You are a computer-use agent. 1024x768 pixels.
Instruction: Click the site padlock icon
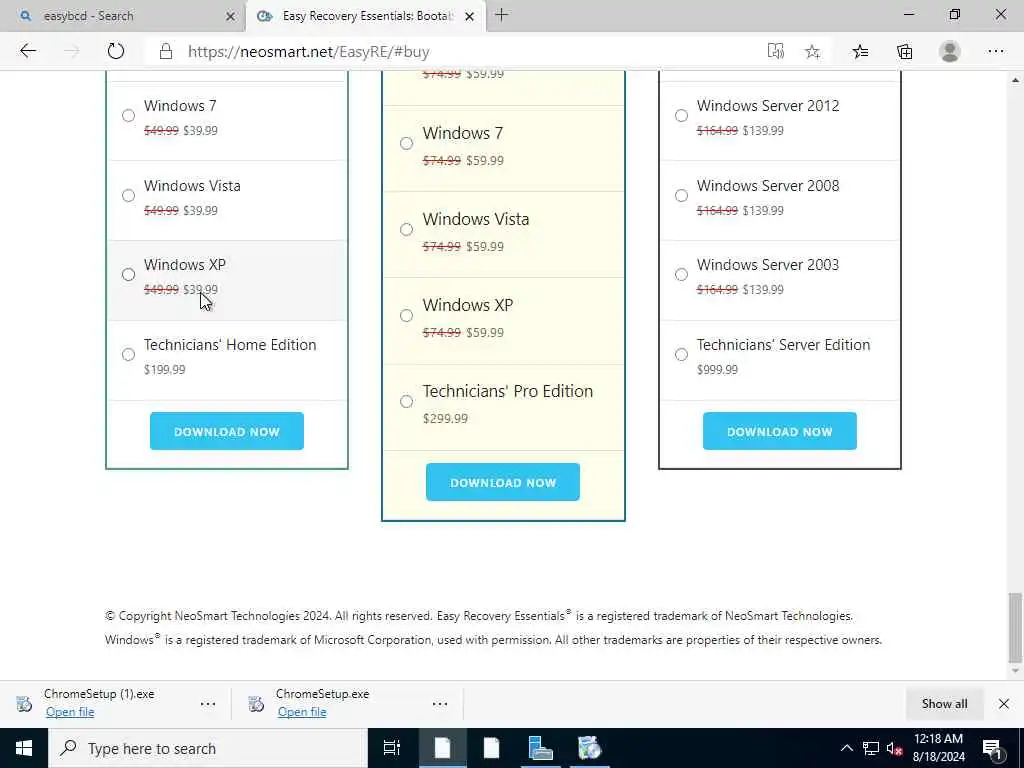(166, 52)
